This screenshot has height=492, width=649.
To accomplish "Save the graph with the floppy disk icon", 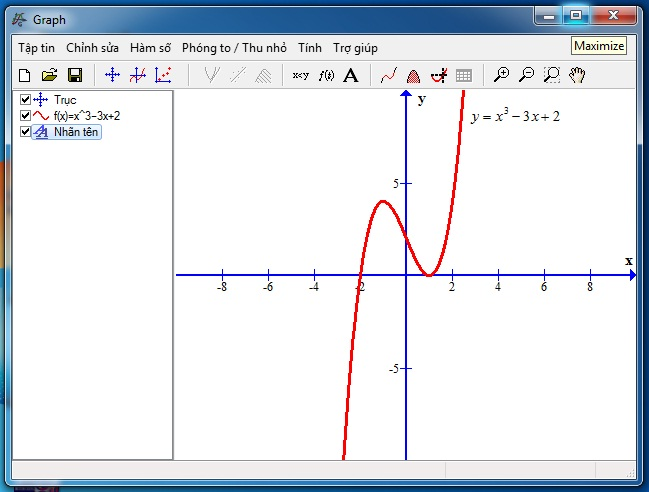I will (x=74, y=75).
